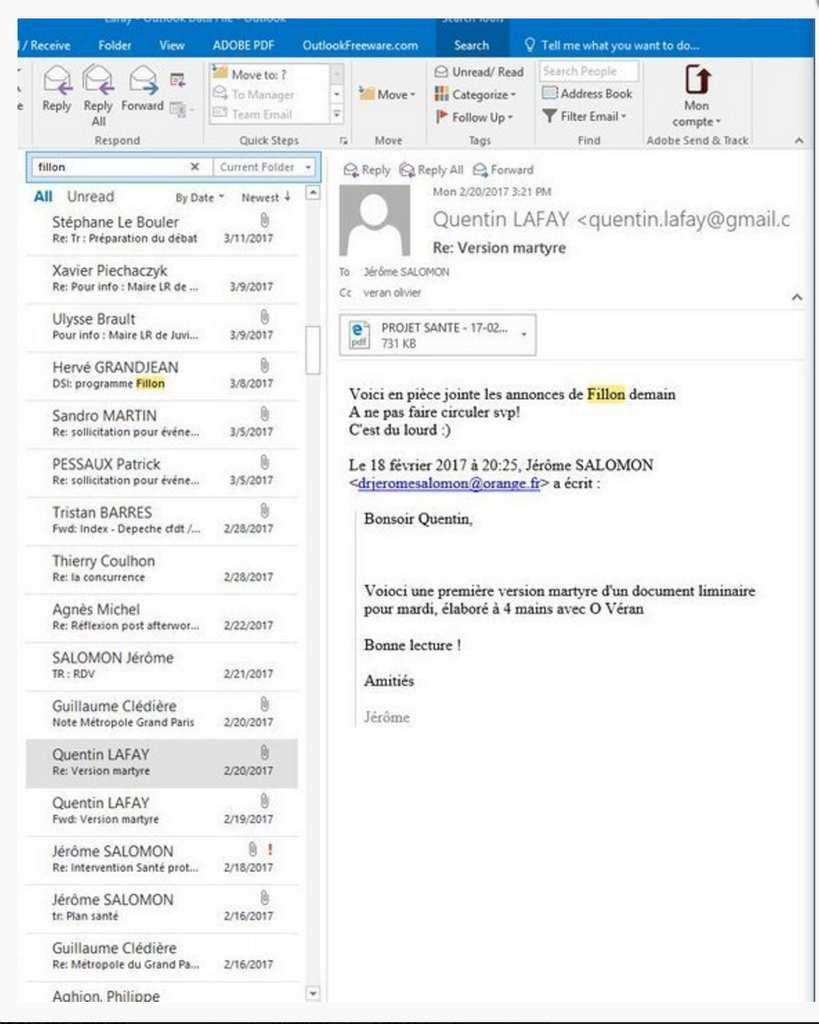Open the email from Ulysse Brault
This screenshot has height=1024, width=819.
161,326
